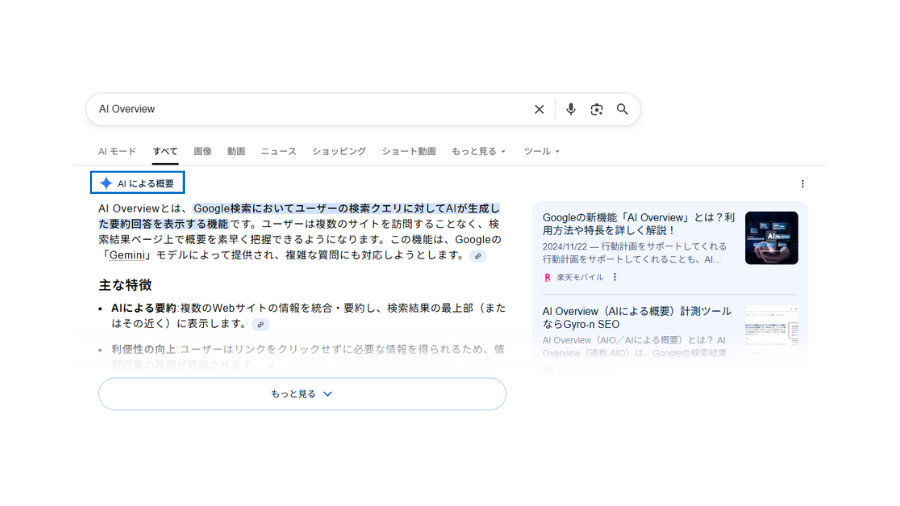Switch to the AI モード tab

(117, 152)
